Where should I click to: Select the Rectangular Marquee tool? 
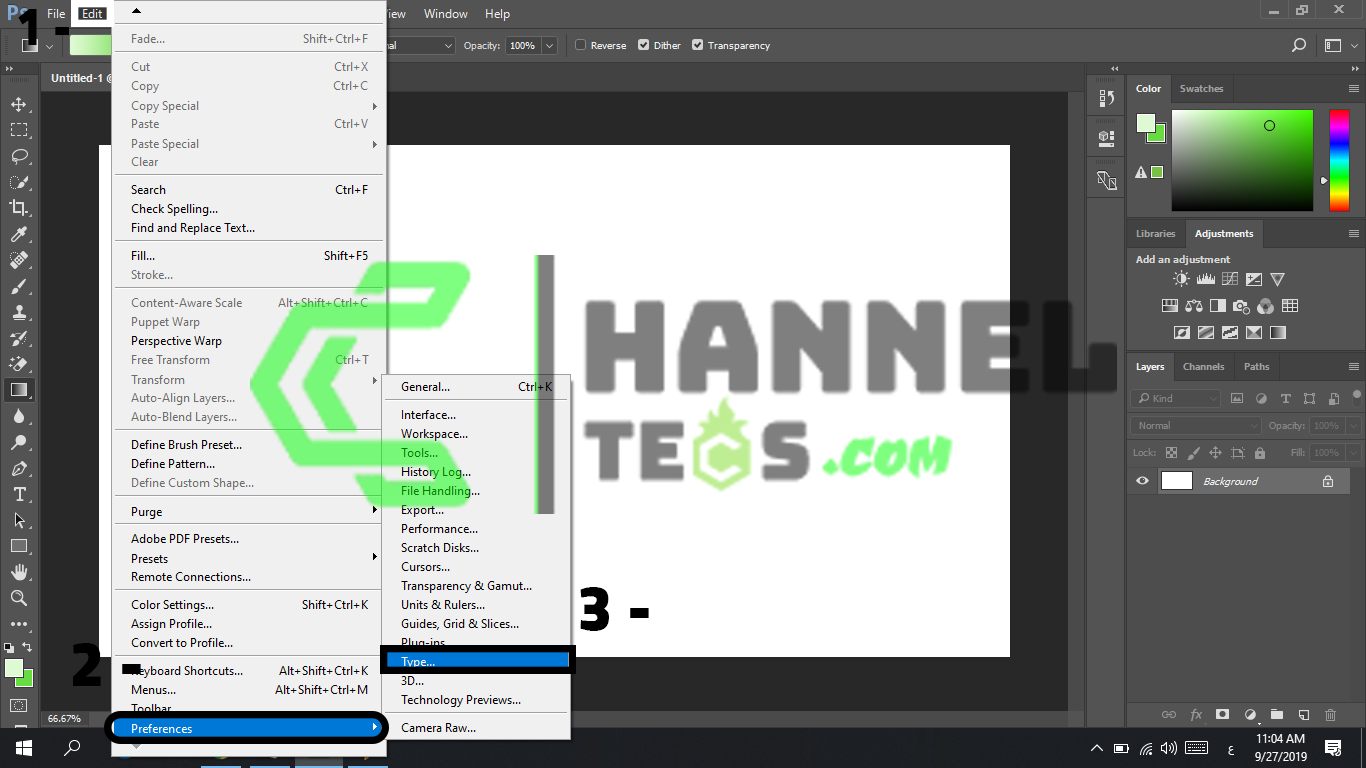pos(19,130)
